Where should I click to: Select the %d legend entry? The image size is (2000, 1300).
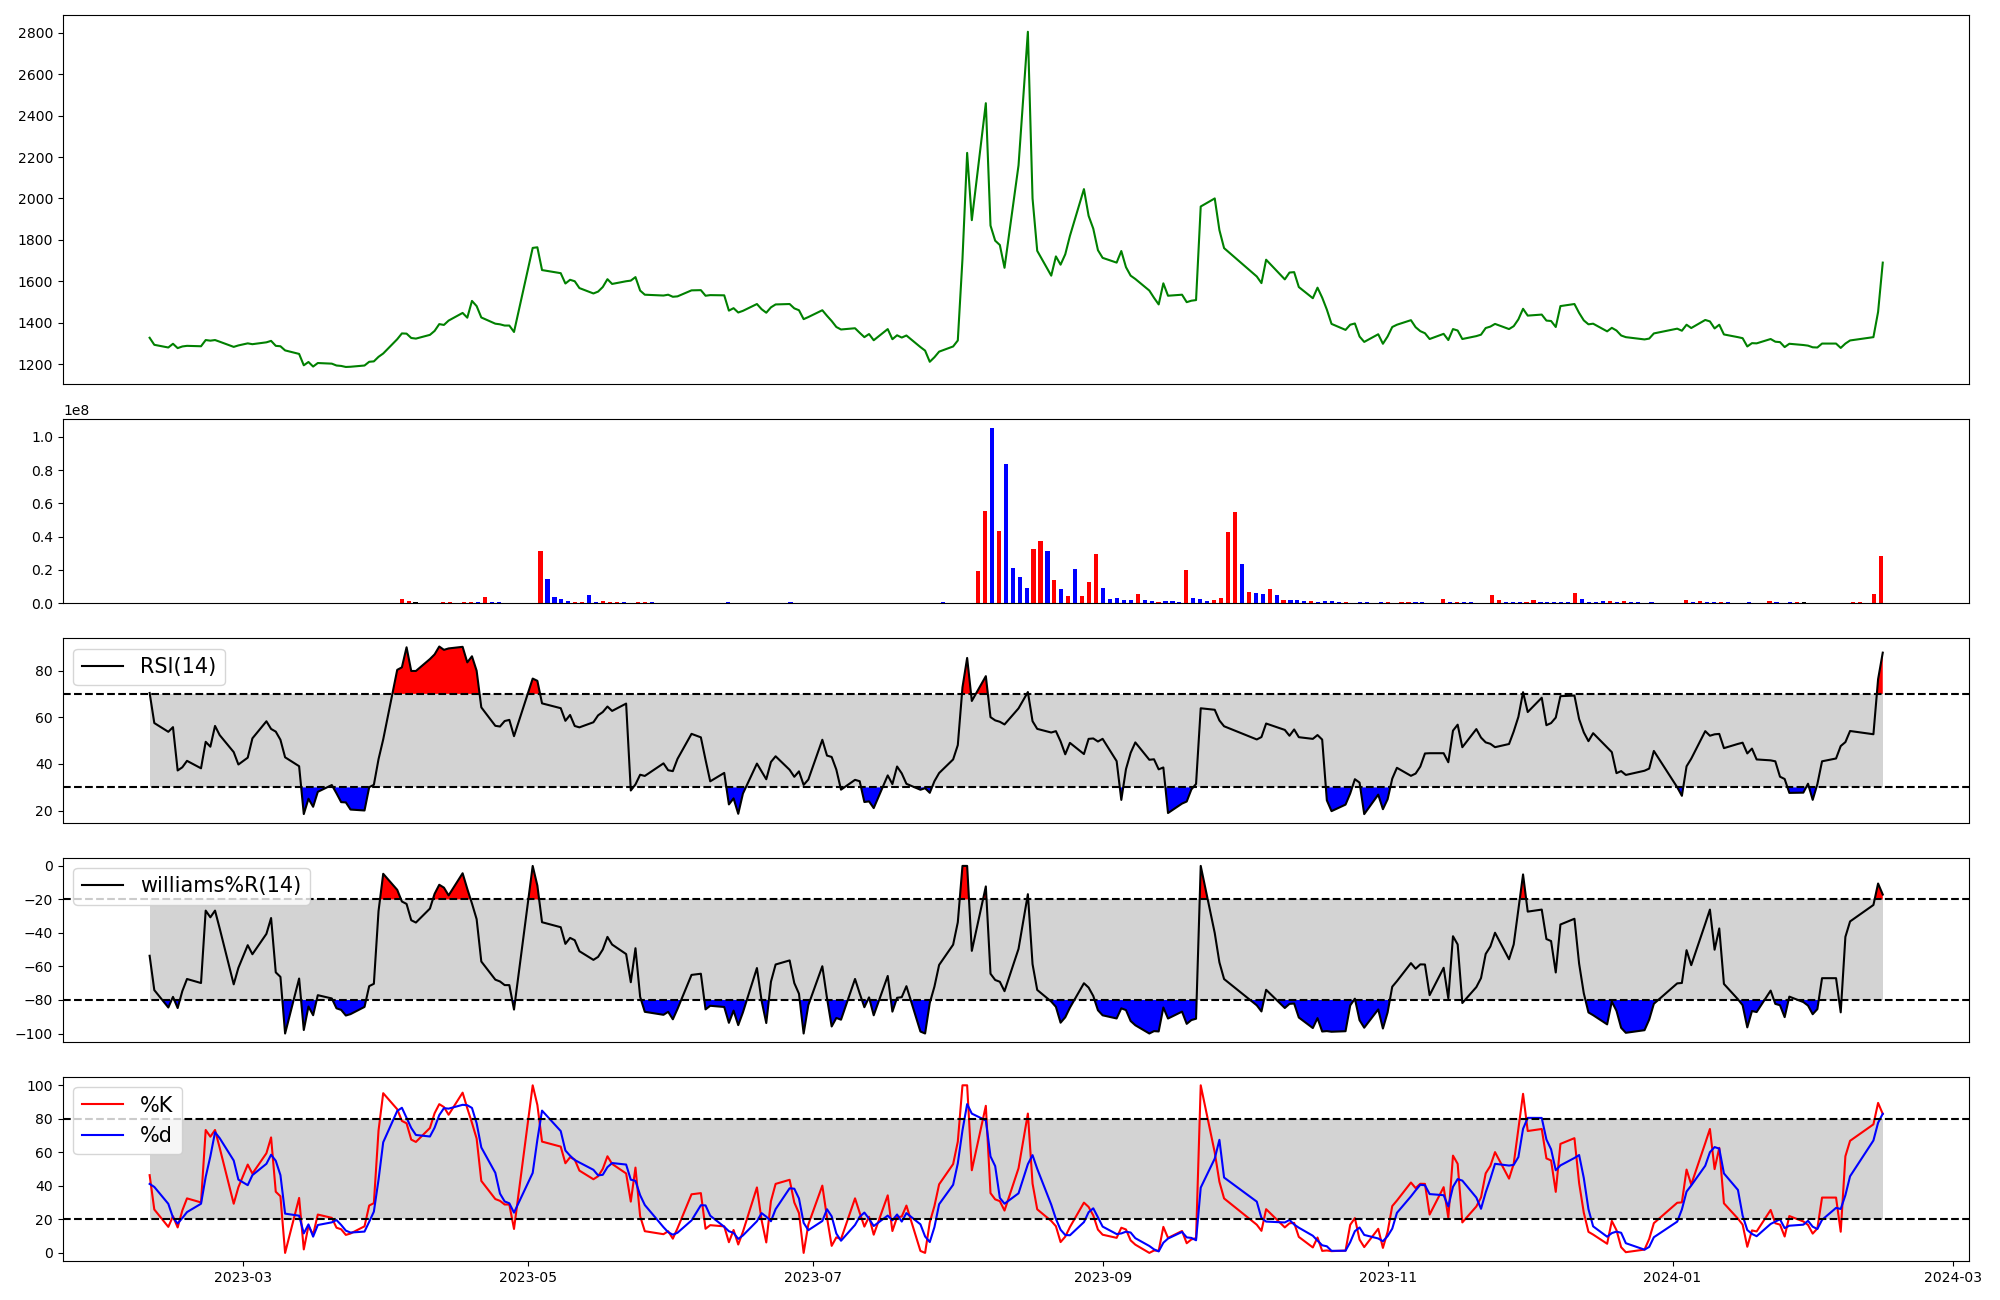[156, 1135]
